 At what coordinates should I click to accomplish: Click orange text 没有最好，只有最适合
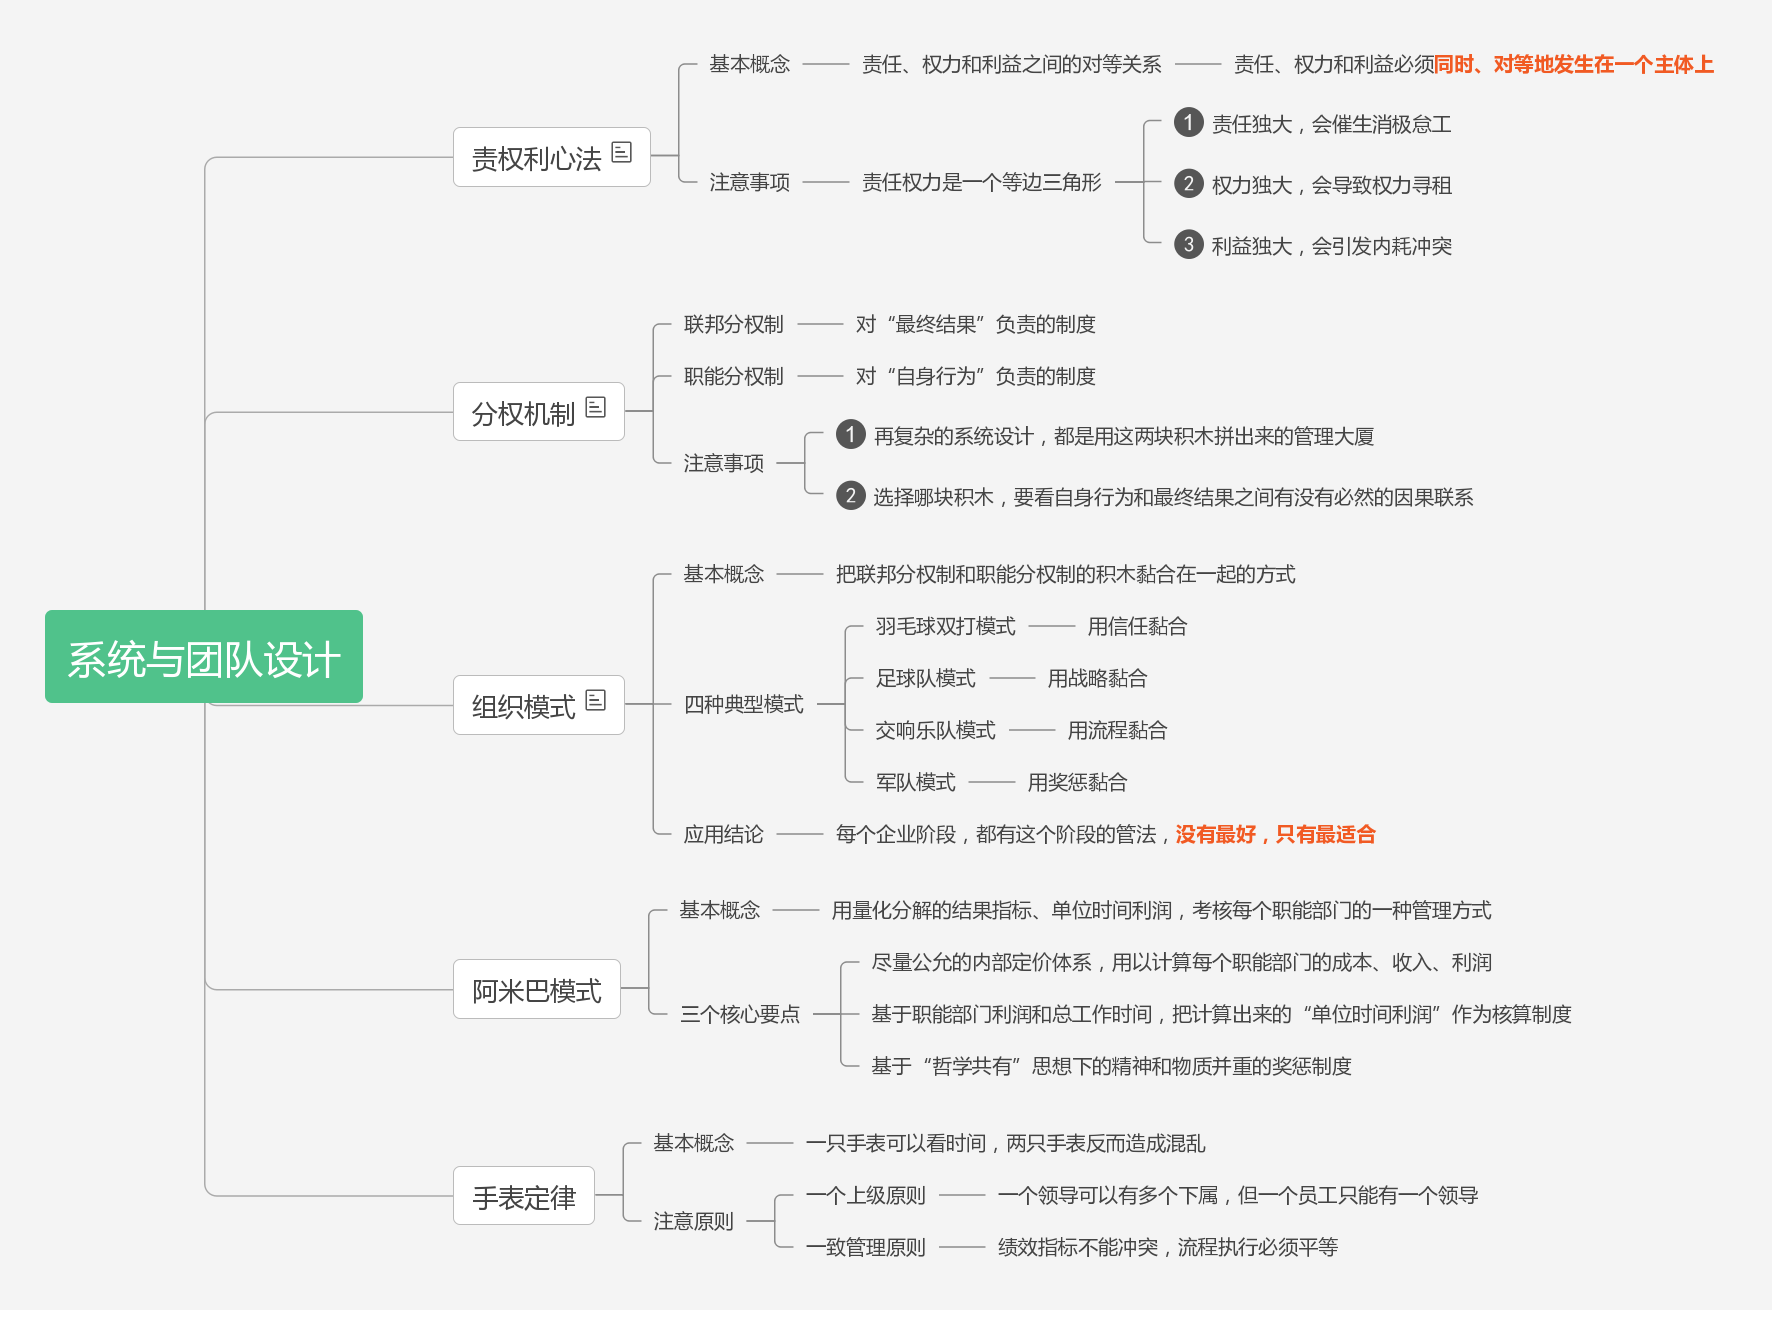pos(1276,834)
